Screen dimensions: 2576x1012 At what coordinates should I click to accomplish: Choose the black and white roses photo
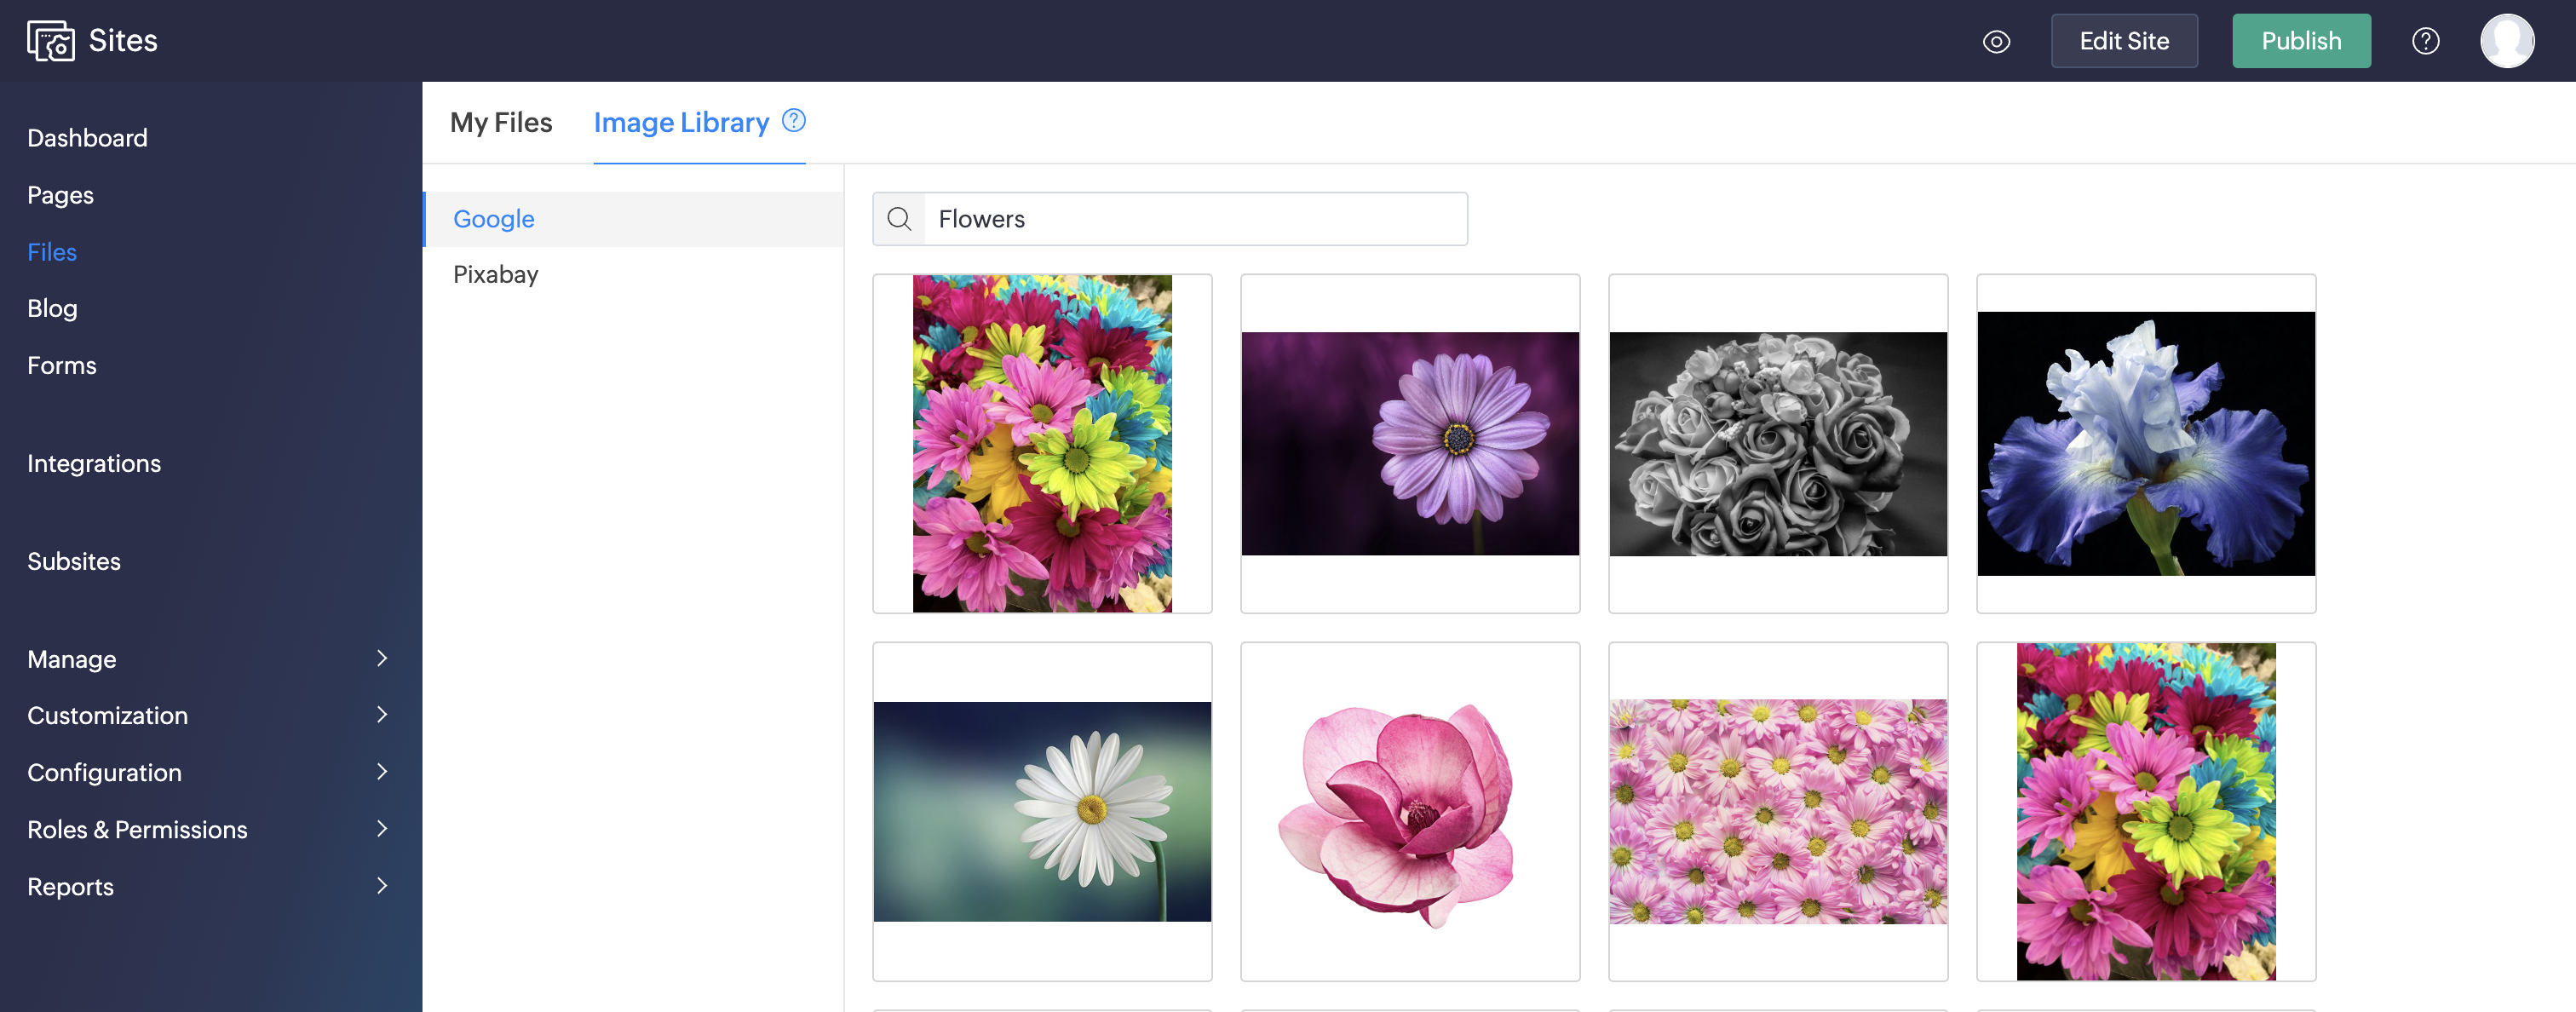pos(1778,444)
